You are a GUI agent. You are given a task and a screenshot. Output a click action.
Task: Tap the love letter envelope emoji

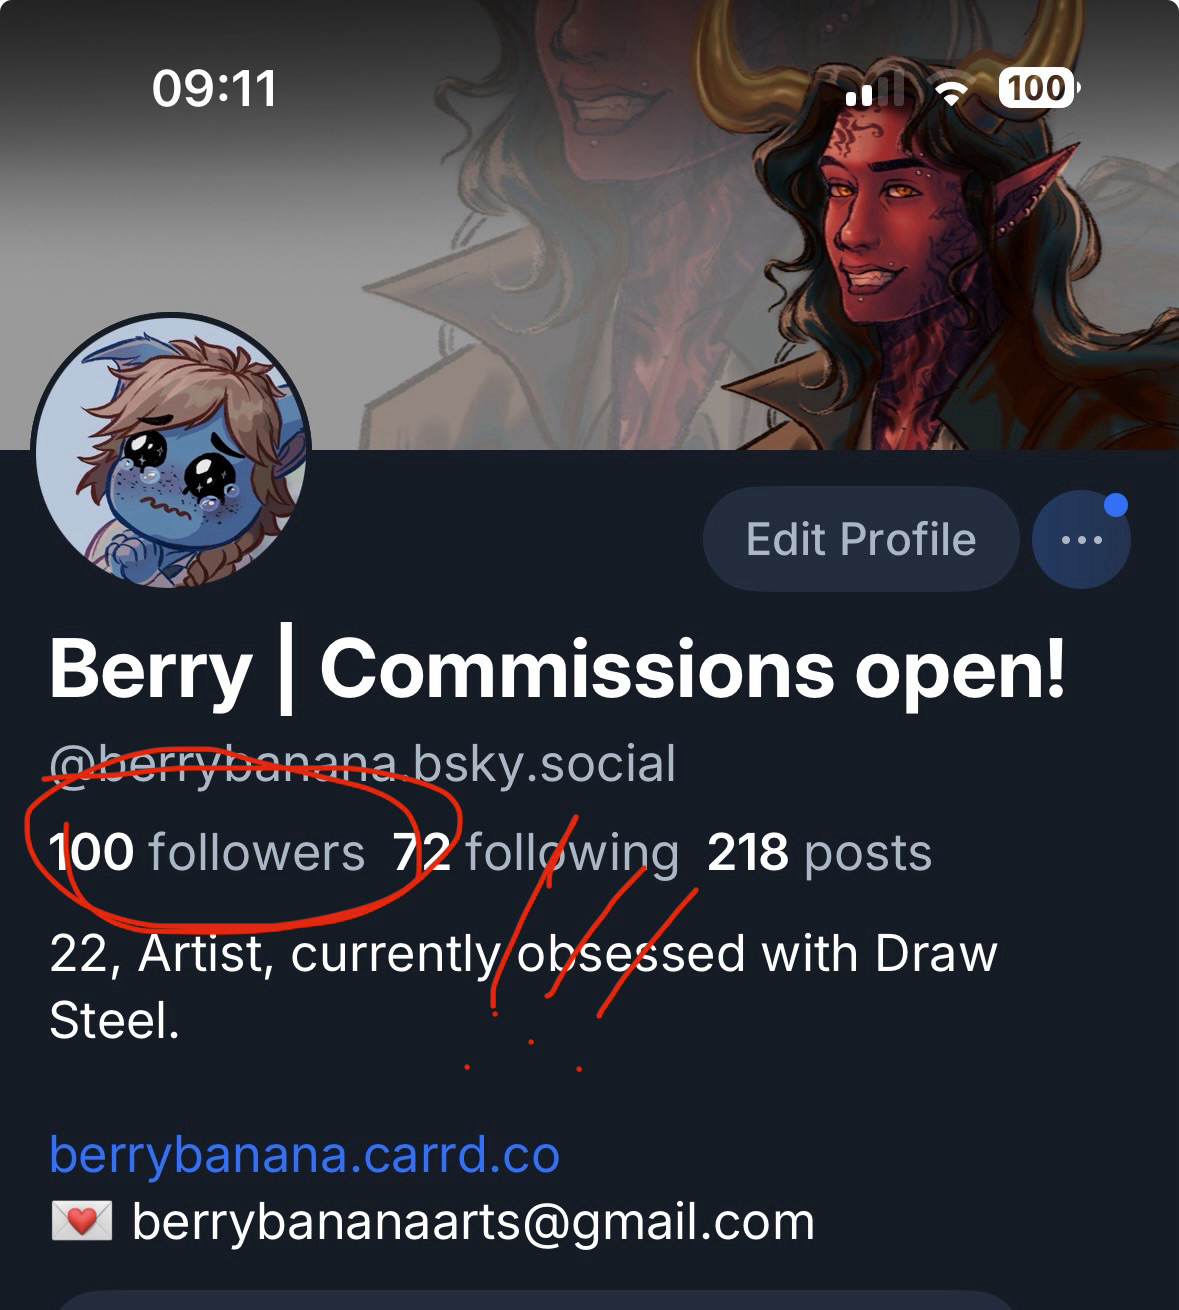(81, 1222)
